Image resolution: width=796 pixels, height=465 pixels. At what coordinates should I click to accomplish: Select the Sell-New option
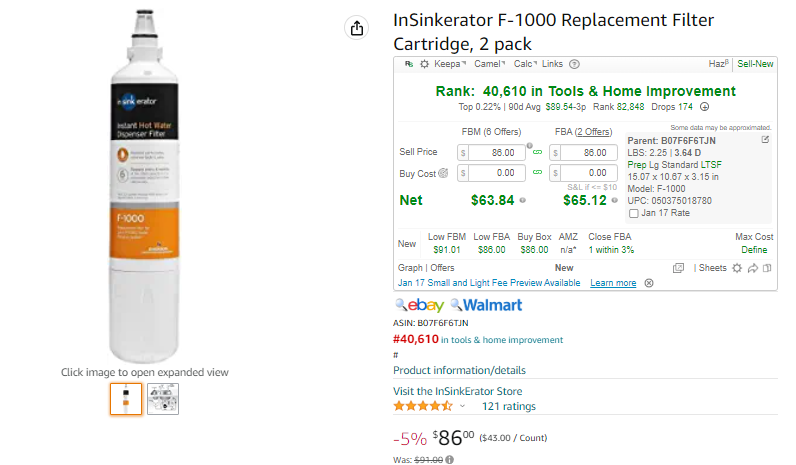click(755, 64)
